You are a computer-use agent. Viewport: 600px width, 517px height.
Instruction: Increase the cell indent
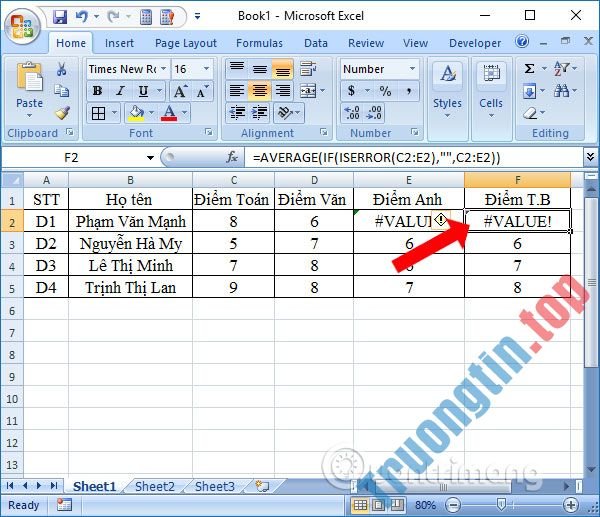(x=260, y=113)
